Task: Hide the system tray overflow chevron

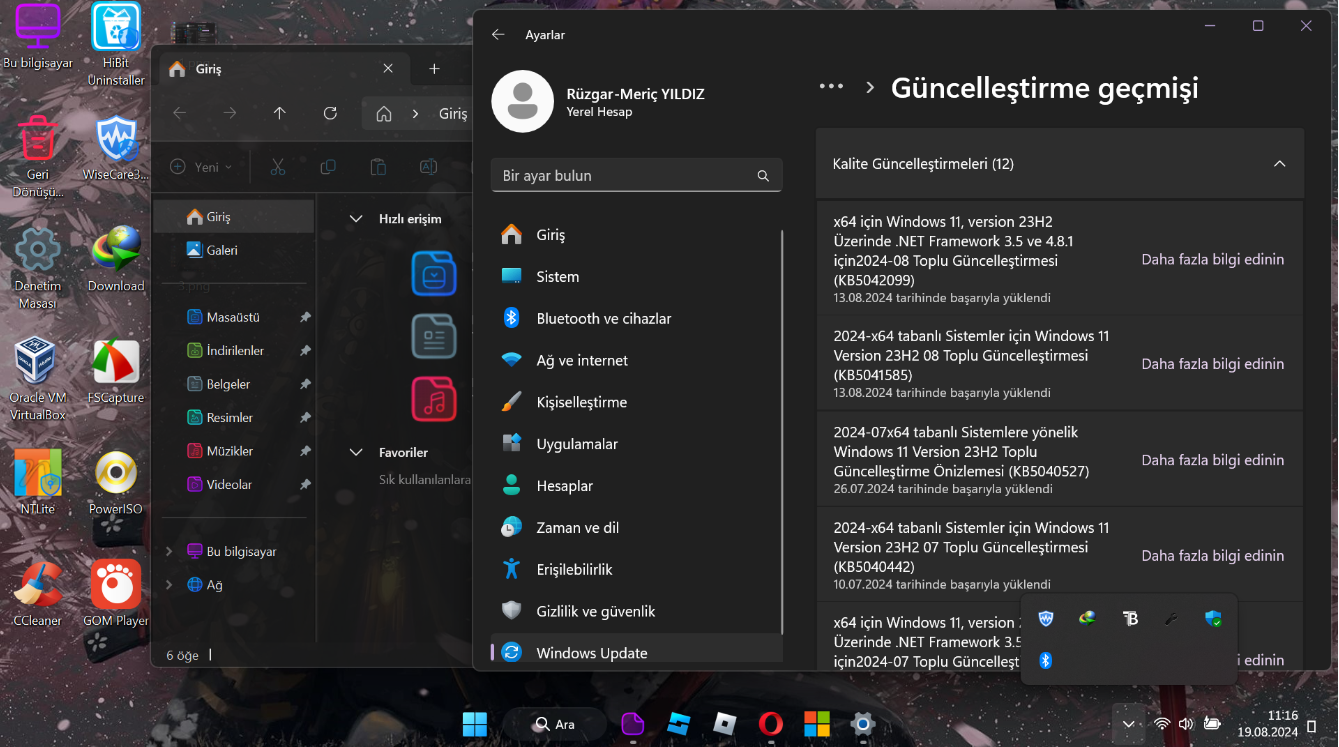Action: (1128, 724)
